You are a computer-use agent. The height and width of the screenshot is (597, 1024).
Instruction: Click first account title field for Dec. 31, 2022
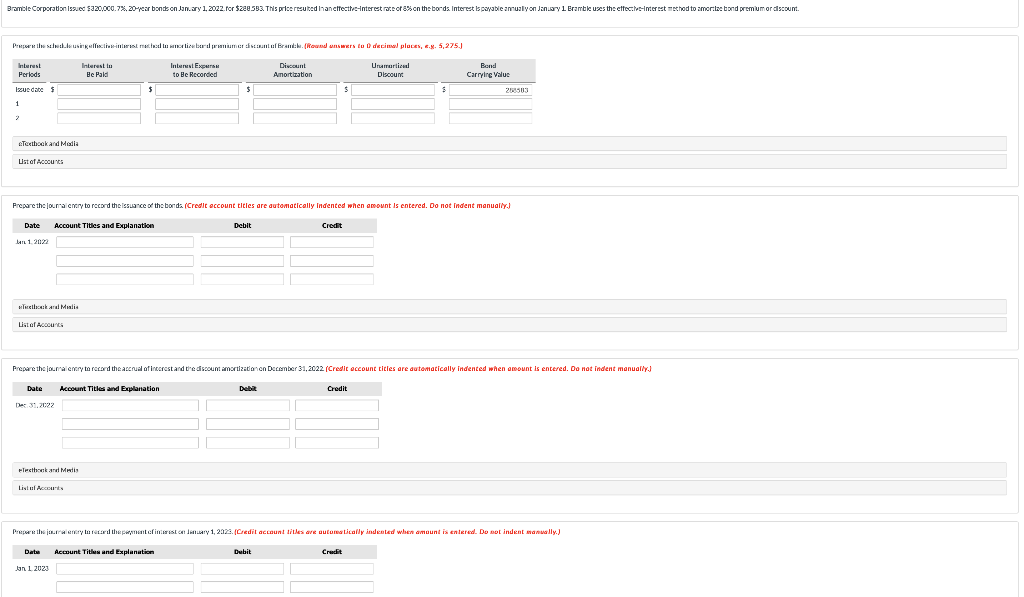coord(131,406)
